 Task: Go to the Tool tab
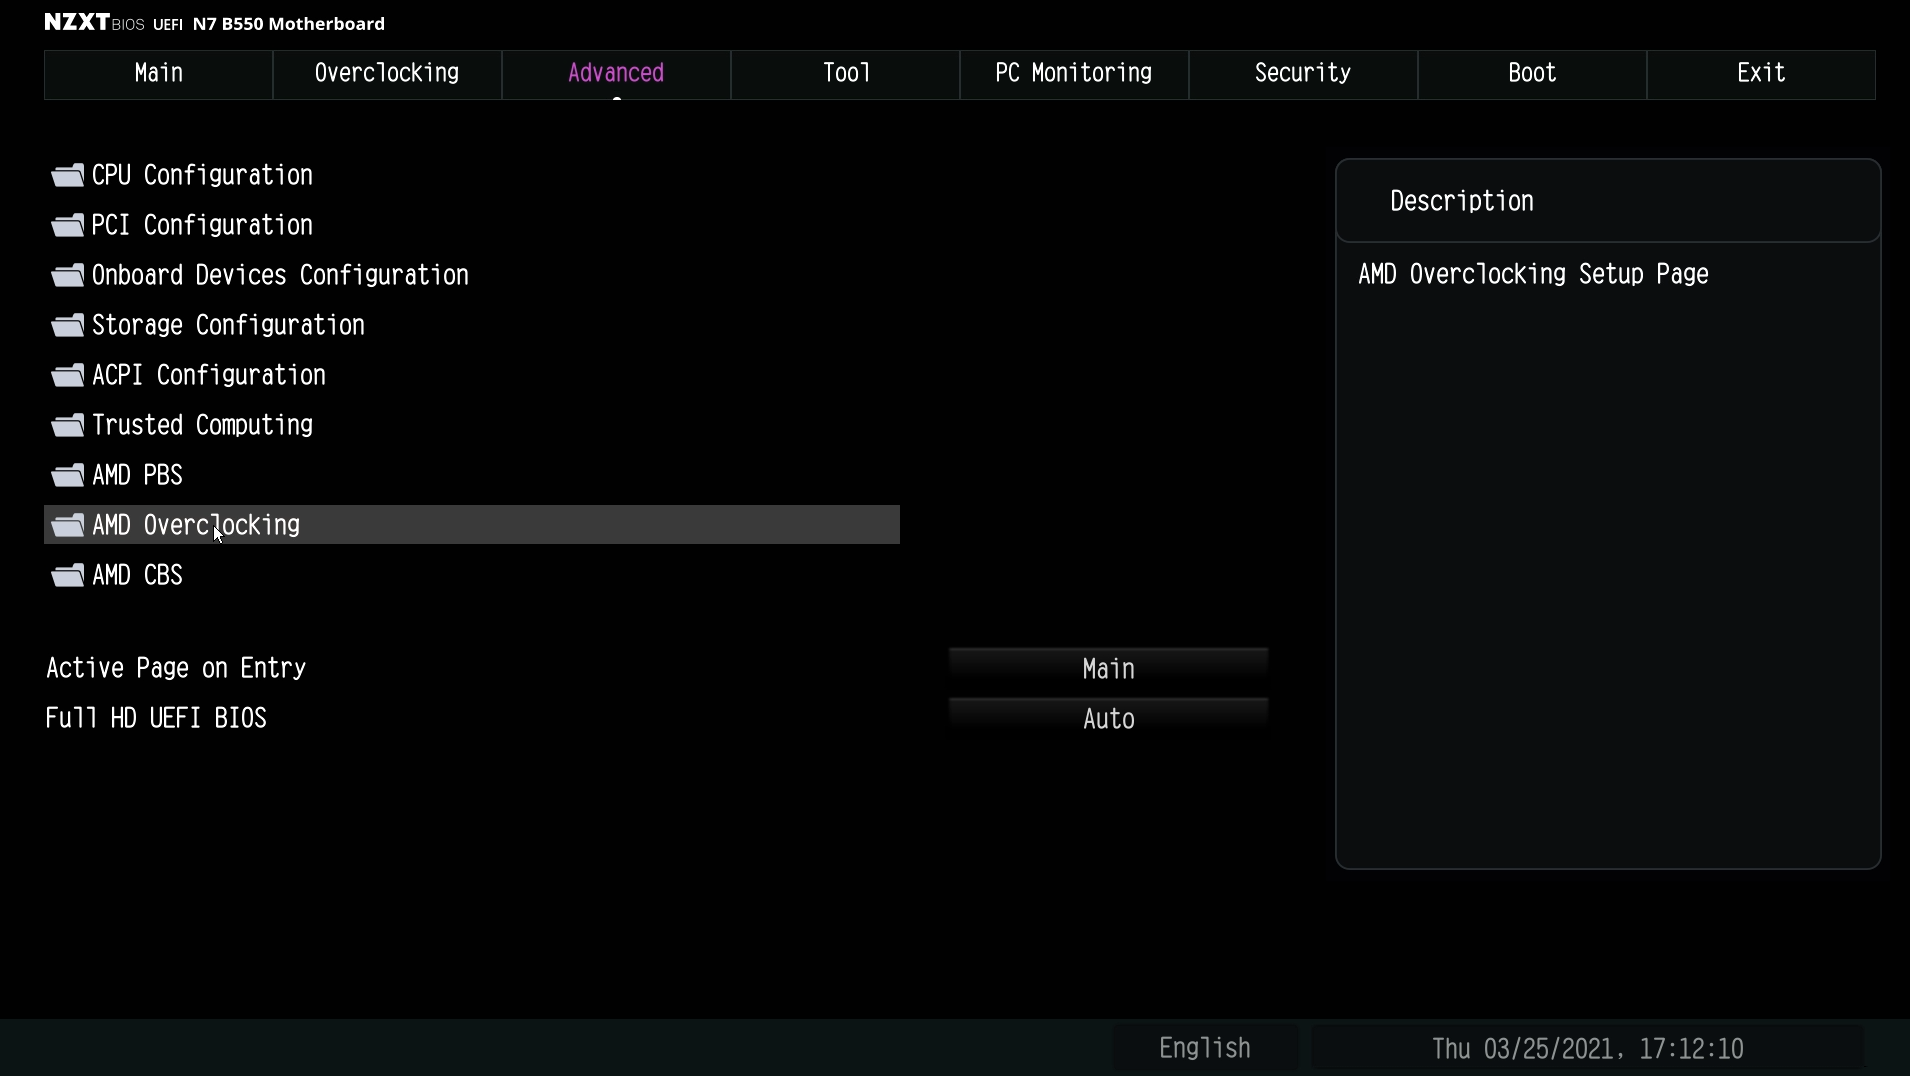(x=845, y=74)
